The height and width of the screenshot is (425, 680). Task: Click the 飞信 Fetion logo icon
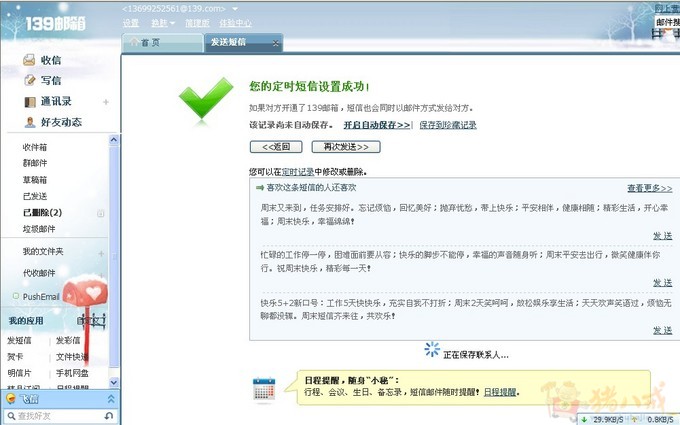11,398
